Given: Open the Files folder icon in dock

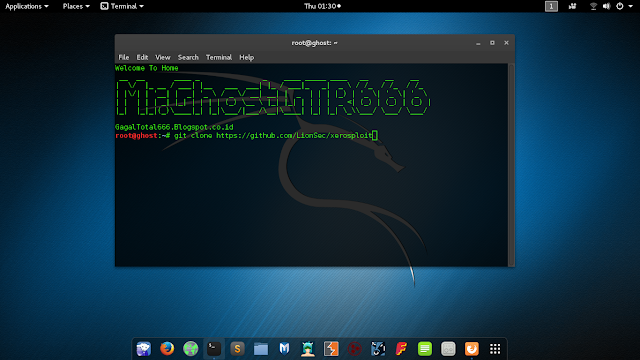Looking at the screenshot, I should click(x=261, y=349).
